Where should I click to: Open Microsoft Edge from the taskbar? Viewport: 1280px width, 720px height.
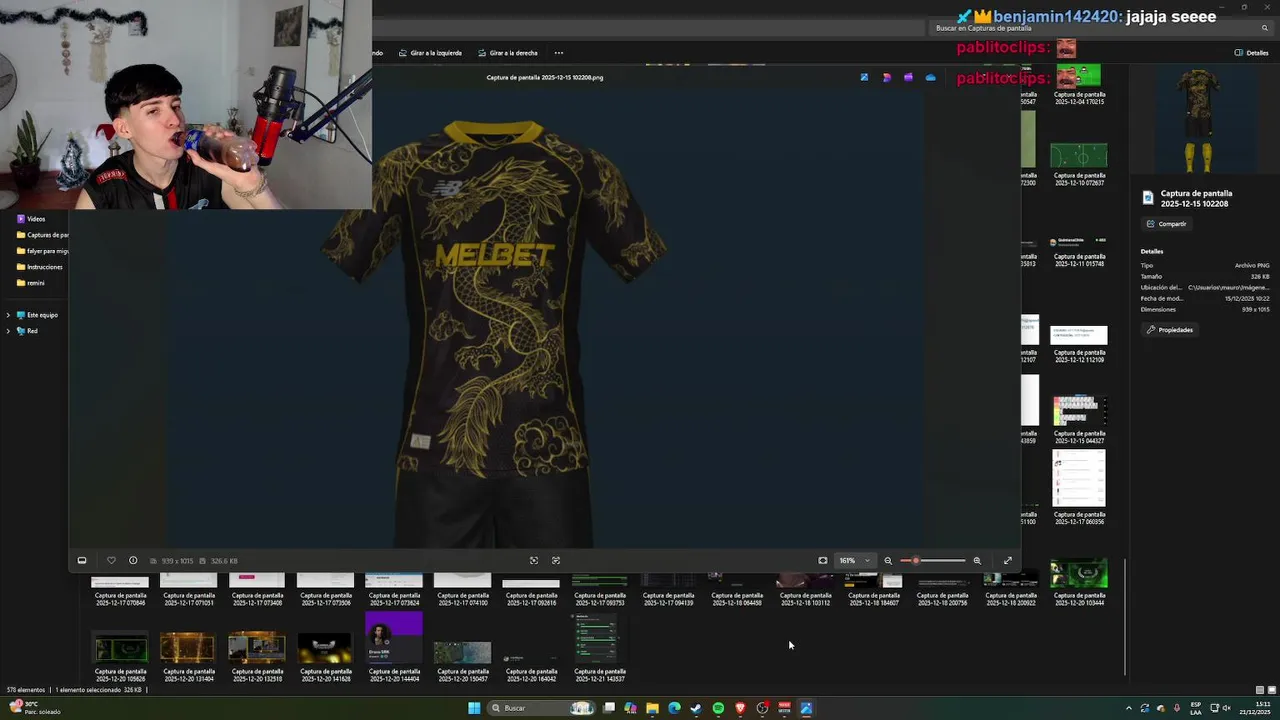[x=674, y=708]
